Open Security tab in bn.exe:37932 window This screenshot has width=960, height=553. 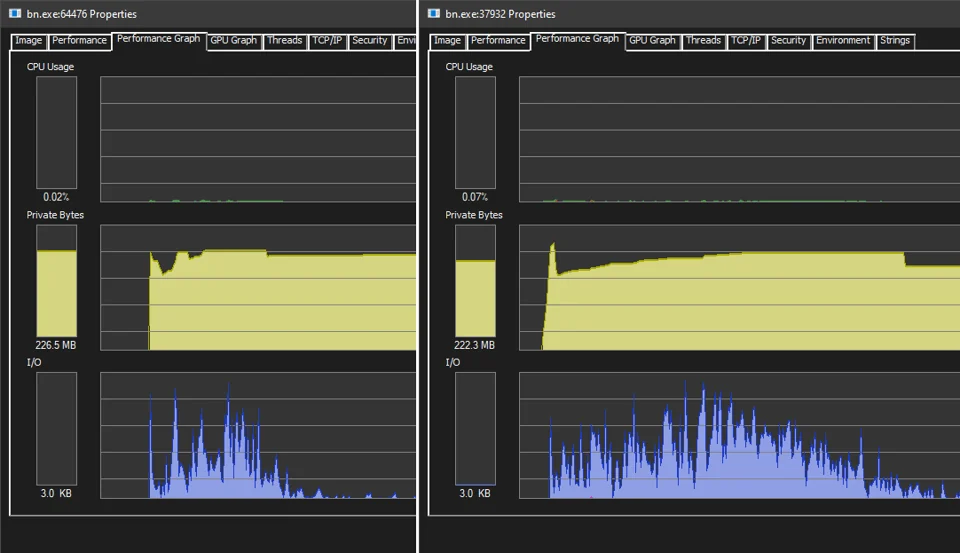(x=789, y=41)
